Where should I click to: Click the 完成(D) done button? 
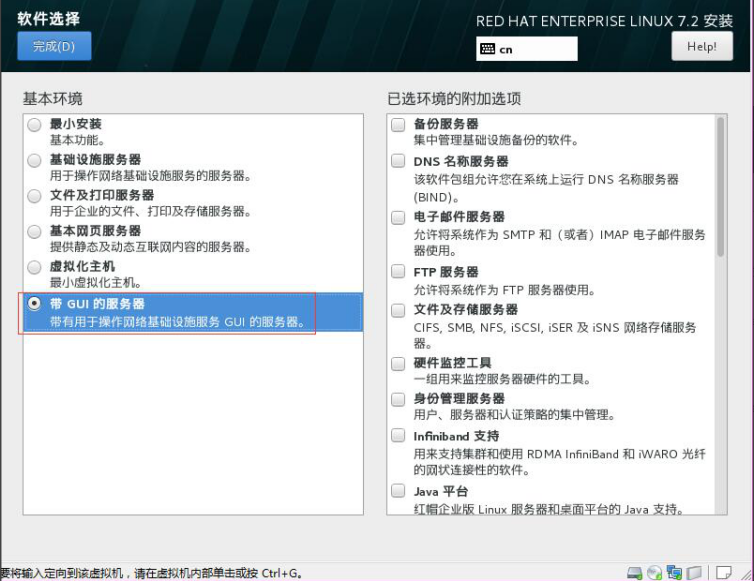(54, 46)
